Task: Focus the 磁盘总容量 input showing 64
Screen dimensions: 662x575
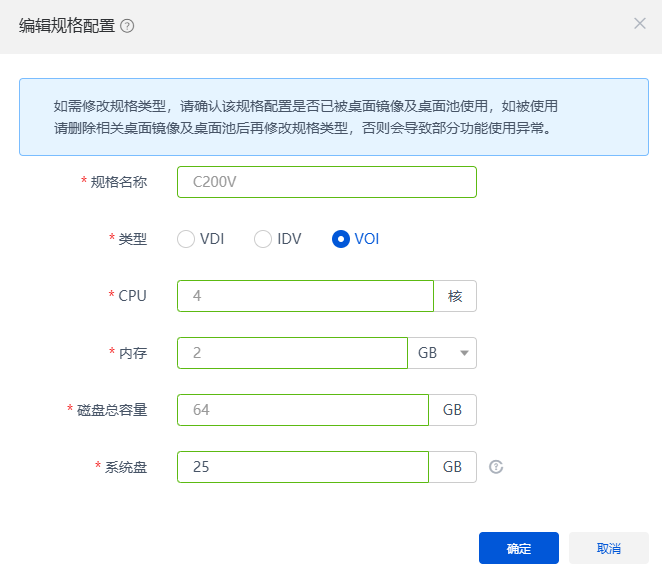Action: pos(302,410)
